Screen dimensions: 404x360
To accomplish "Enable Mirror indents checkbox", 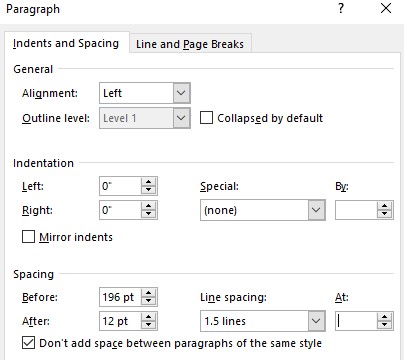I will [28, 237].
